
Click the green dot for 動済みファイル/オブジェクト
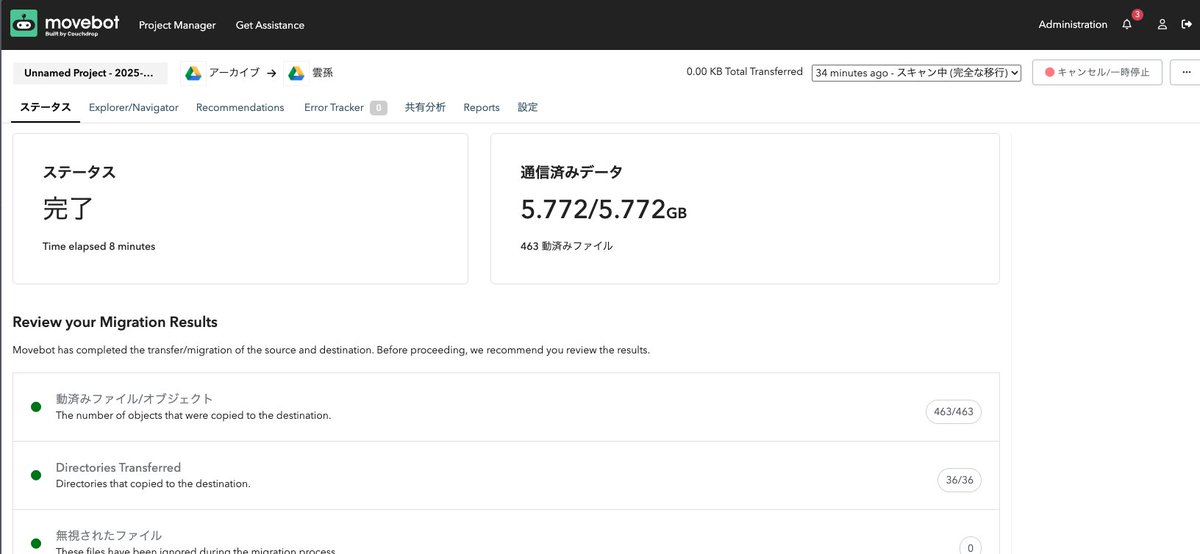[36, 407]
